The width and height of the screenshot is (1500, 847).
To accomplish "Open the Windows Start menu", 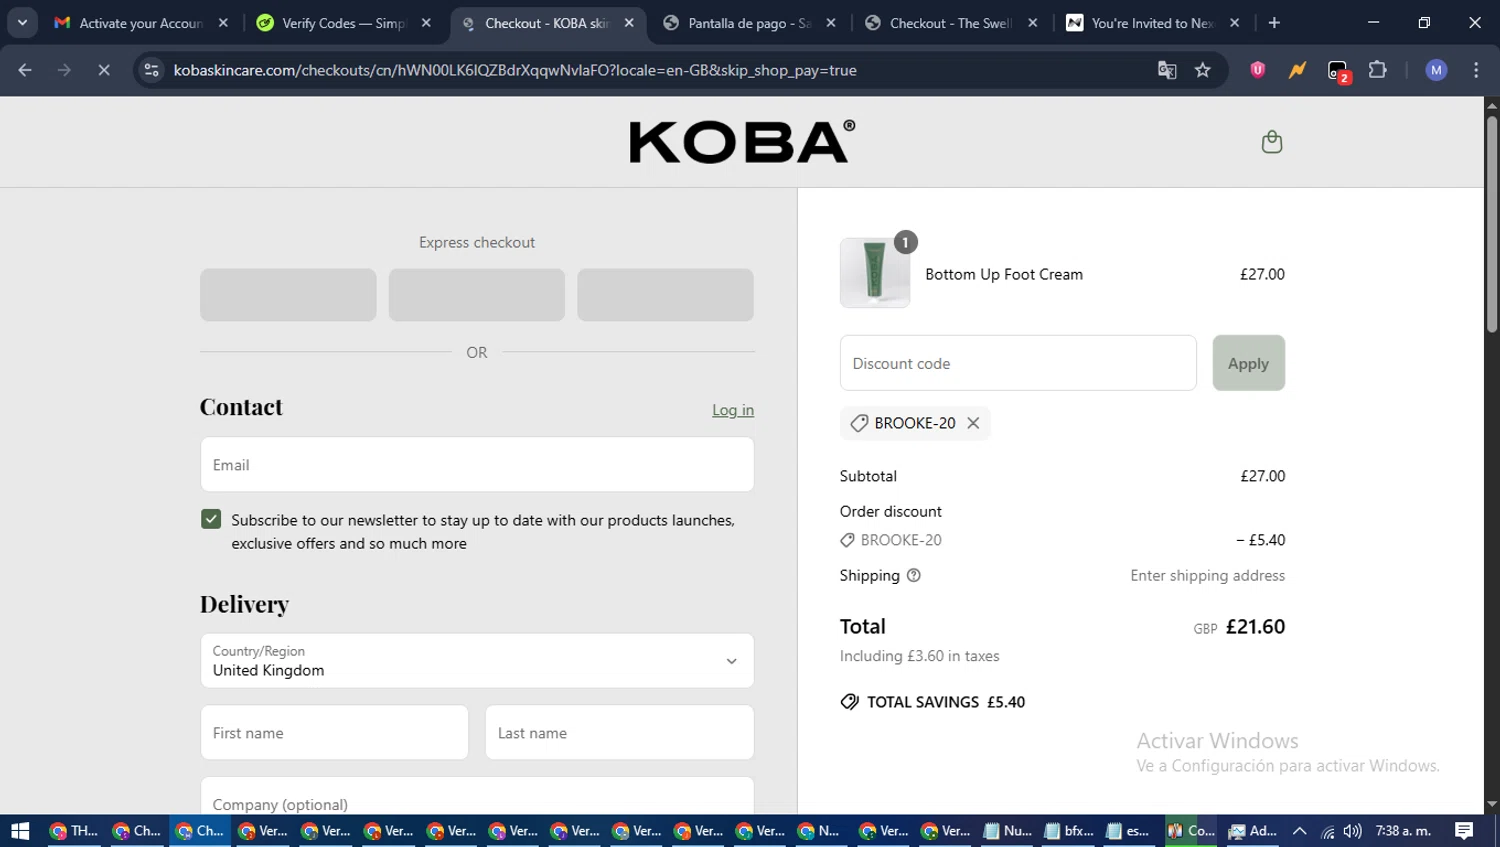I will [x=20, y=831].
